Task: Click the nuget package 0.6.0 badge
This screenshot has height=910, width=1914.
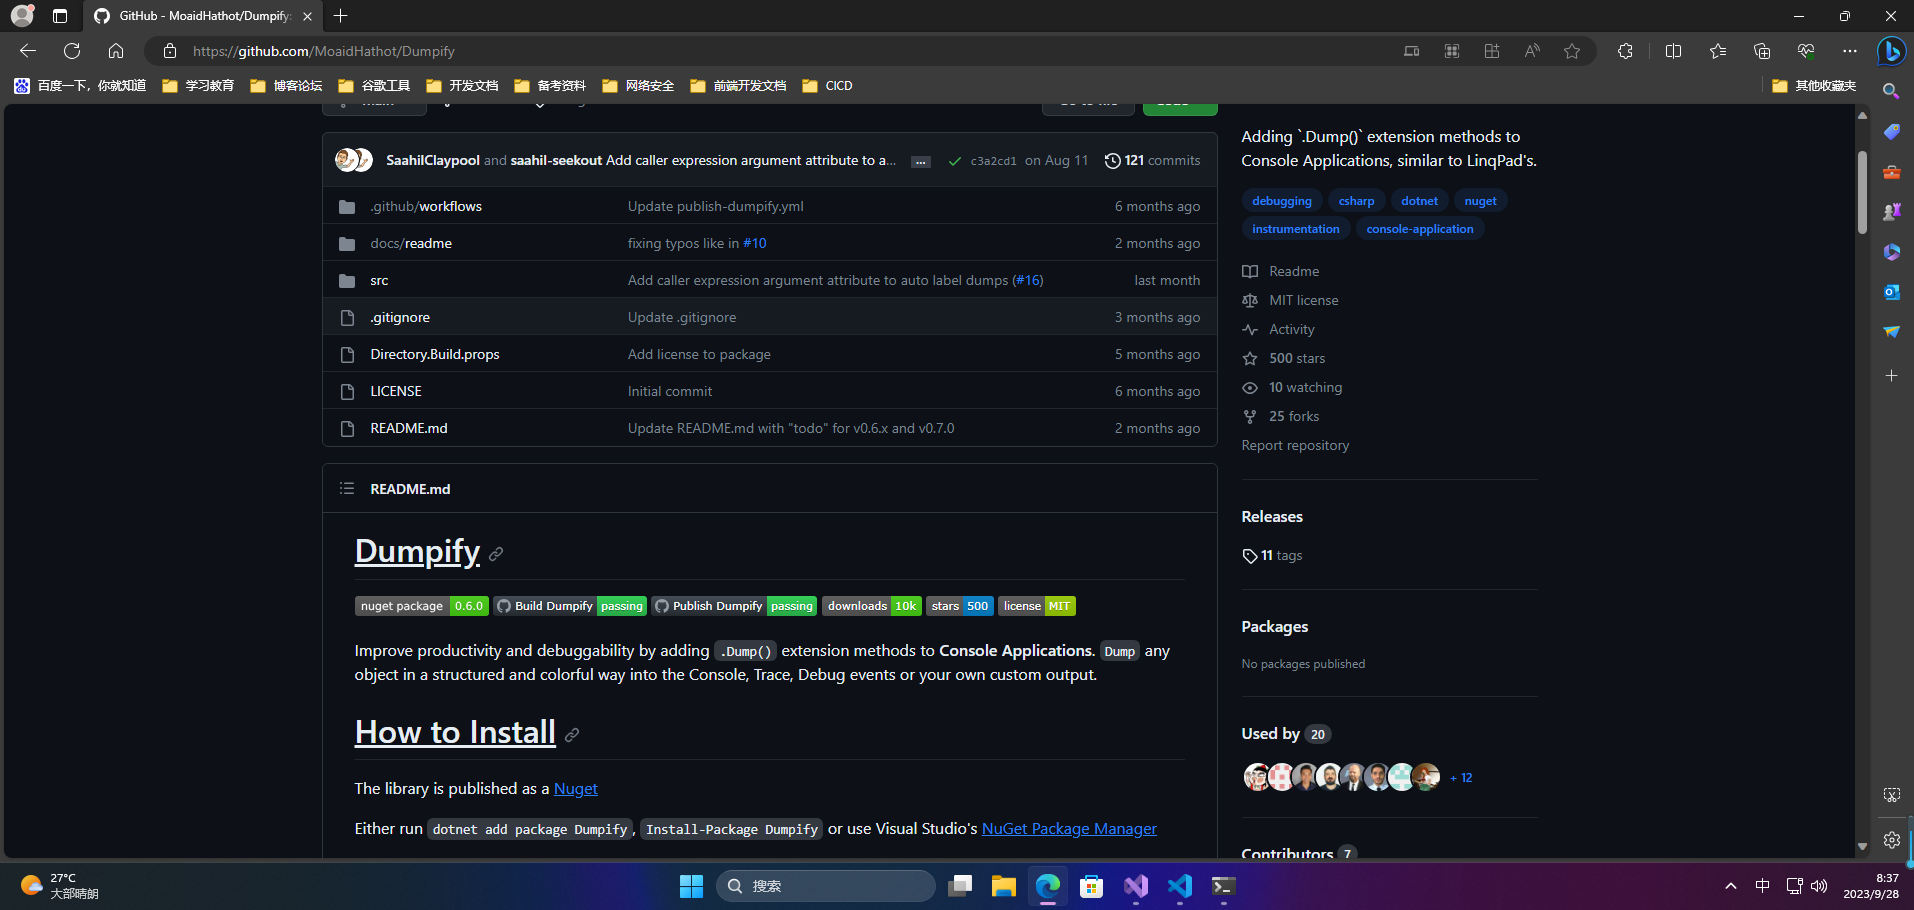Action: click(421, 606)
